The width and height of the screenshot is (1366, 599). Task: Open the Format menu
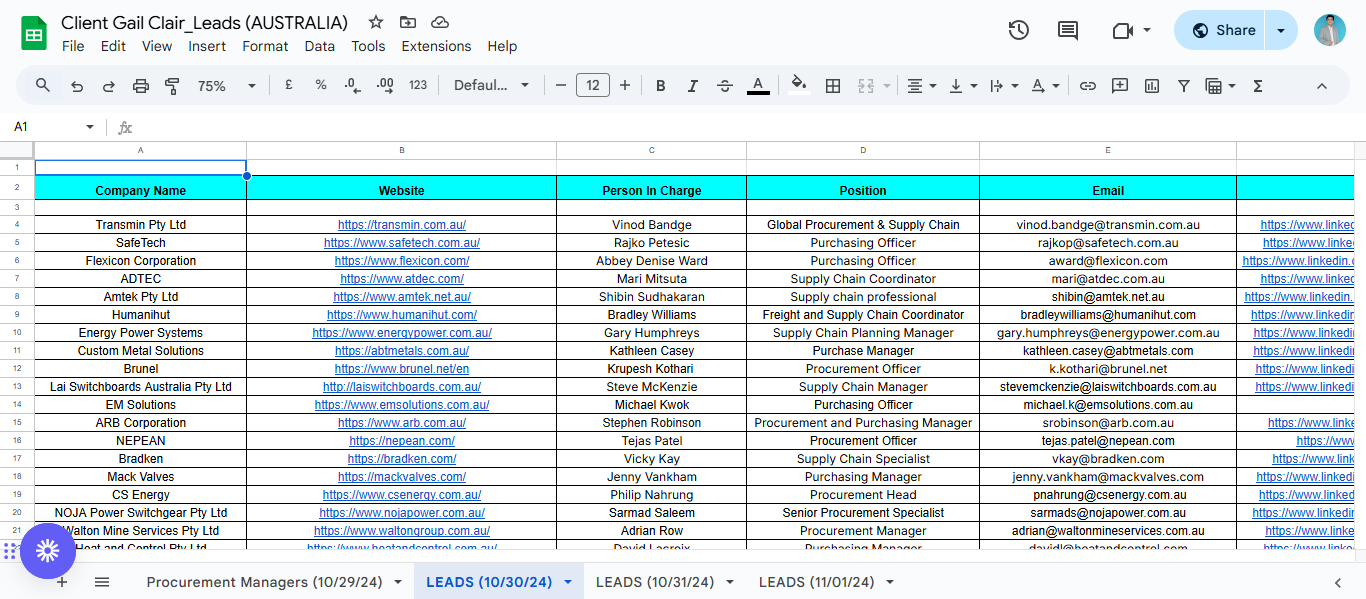coord(265,46)
